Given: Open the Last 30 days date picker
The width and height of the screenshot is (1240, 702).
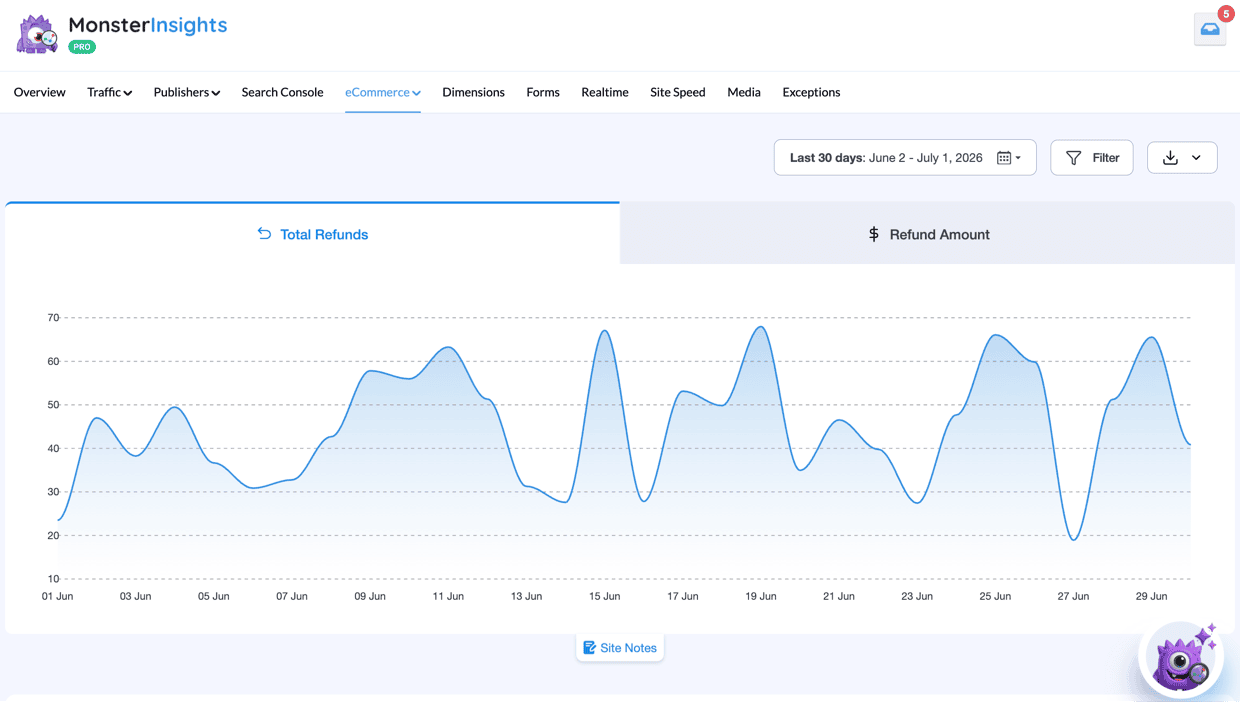Looking at the screenshot, I should tap(905, 158).
